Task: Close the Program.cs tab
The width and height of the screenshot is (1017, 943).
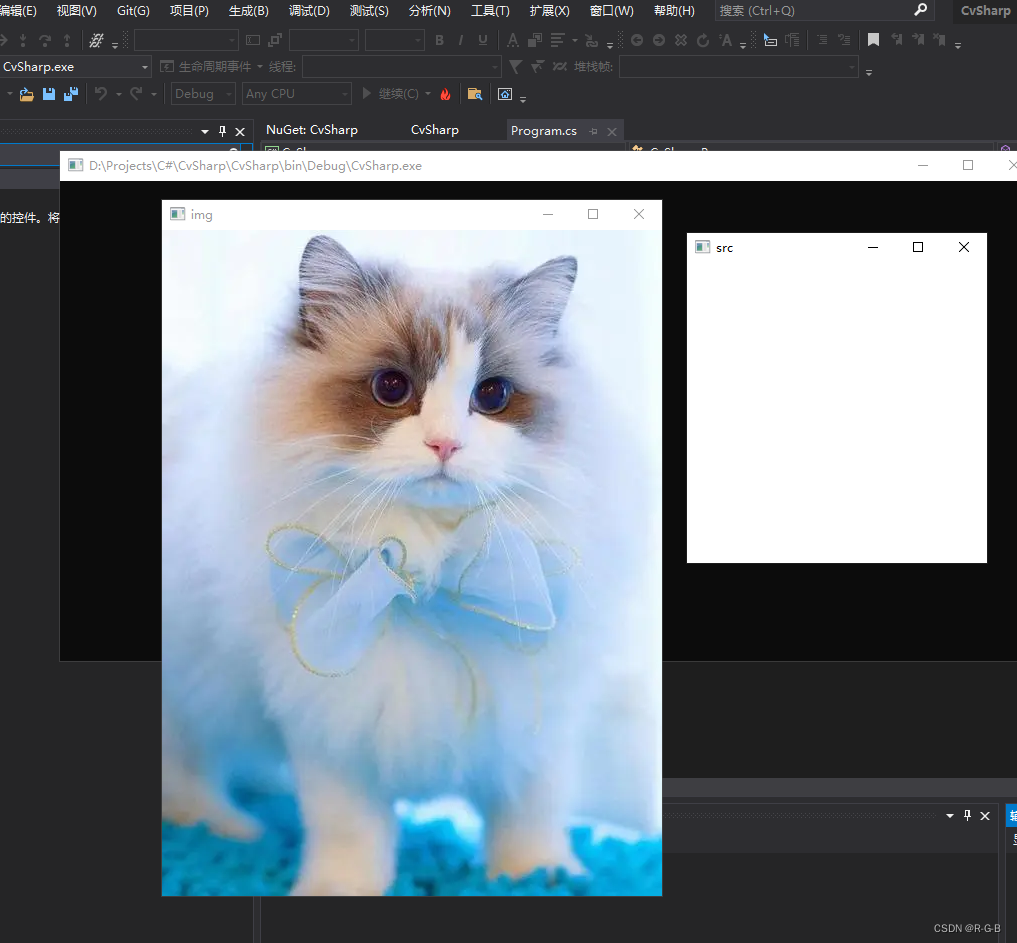Action: point(612,132)
